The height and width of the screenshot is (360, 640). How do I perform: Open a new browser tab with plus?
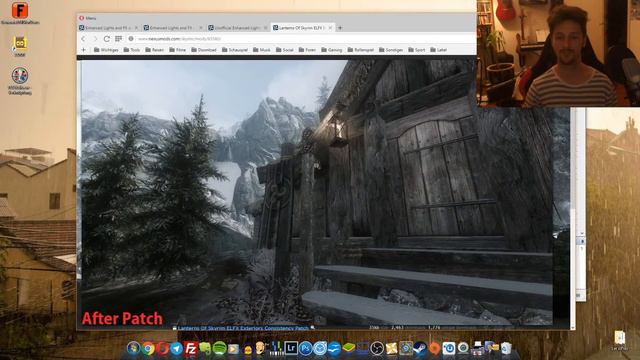(x=340, y=28)
